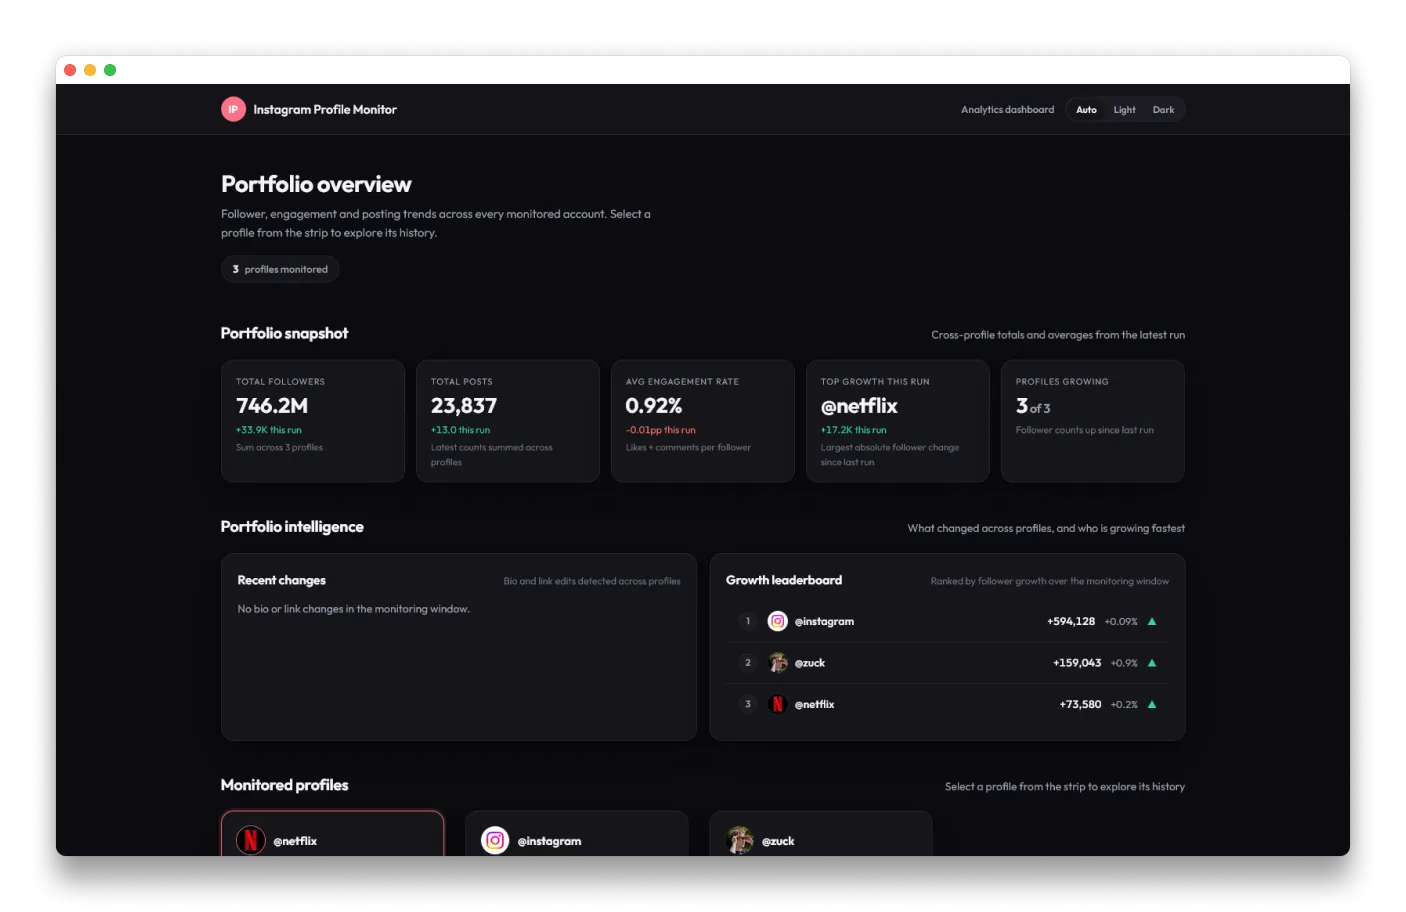Click the rank 2 badge in leaderboard
The width and height of the screenshot is (1406, 912).
click(747, 663)
